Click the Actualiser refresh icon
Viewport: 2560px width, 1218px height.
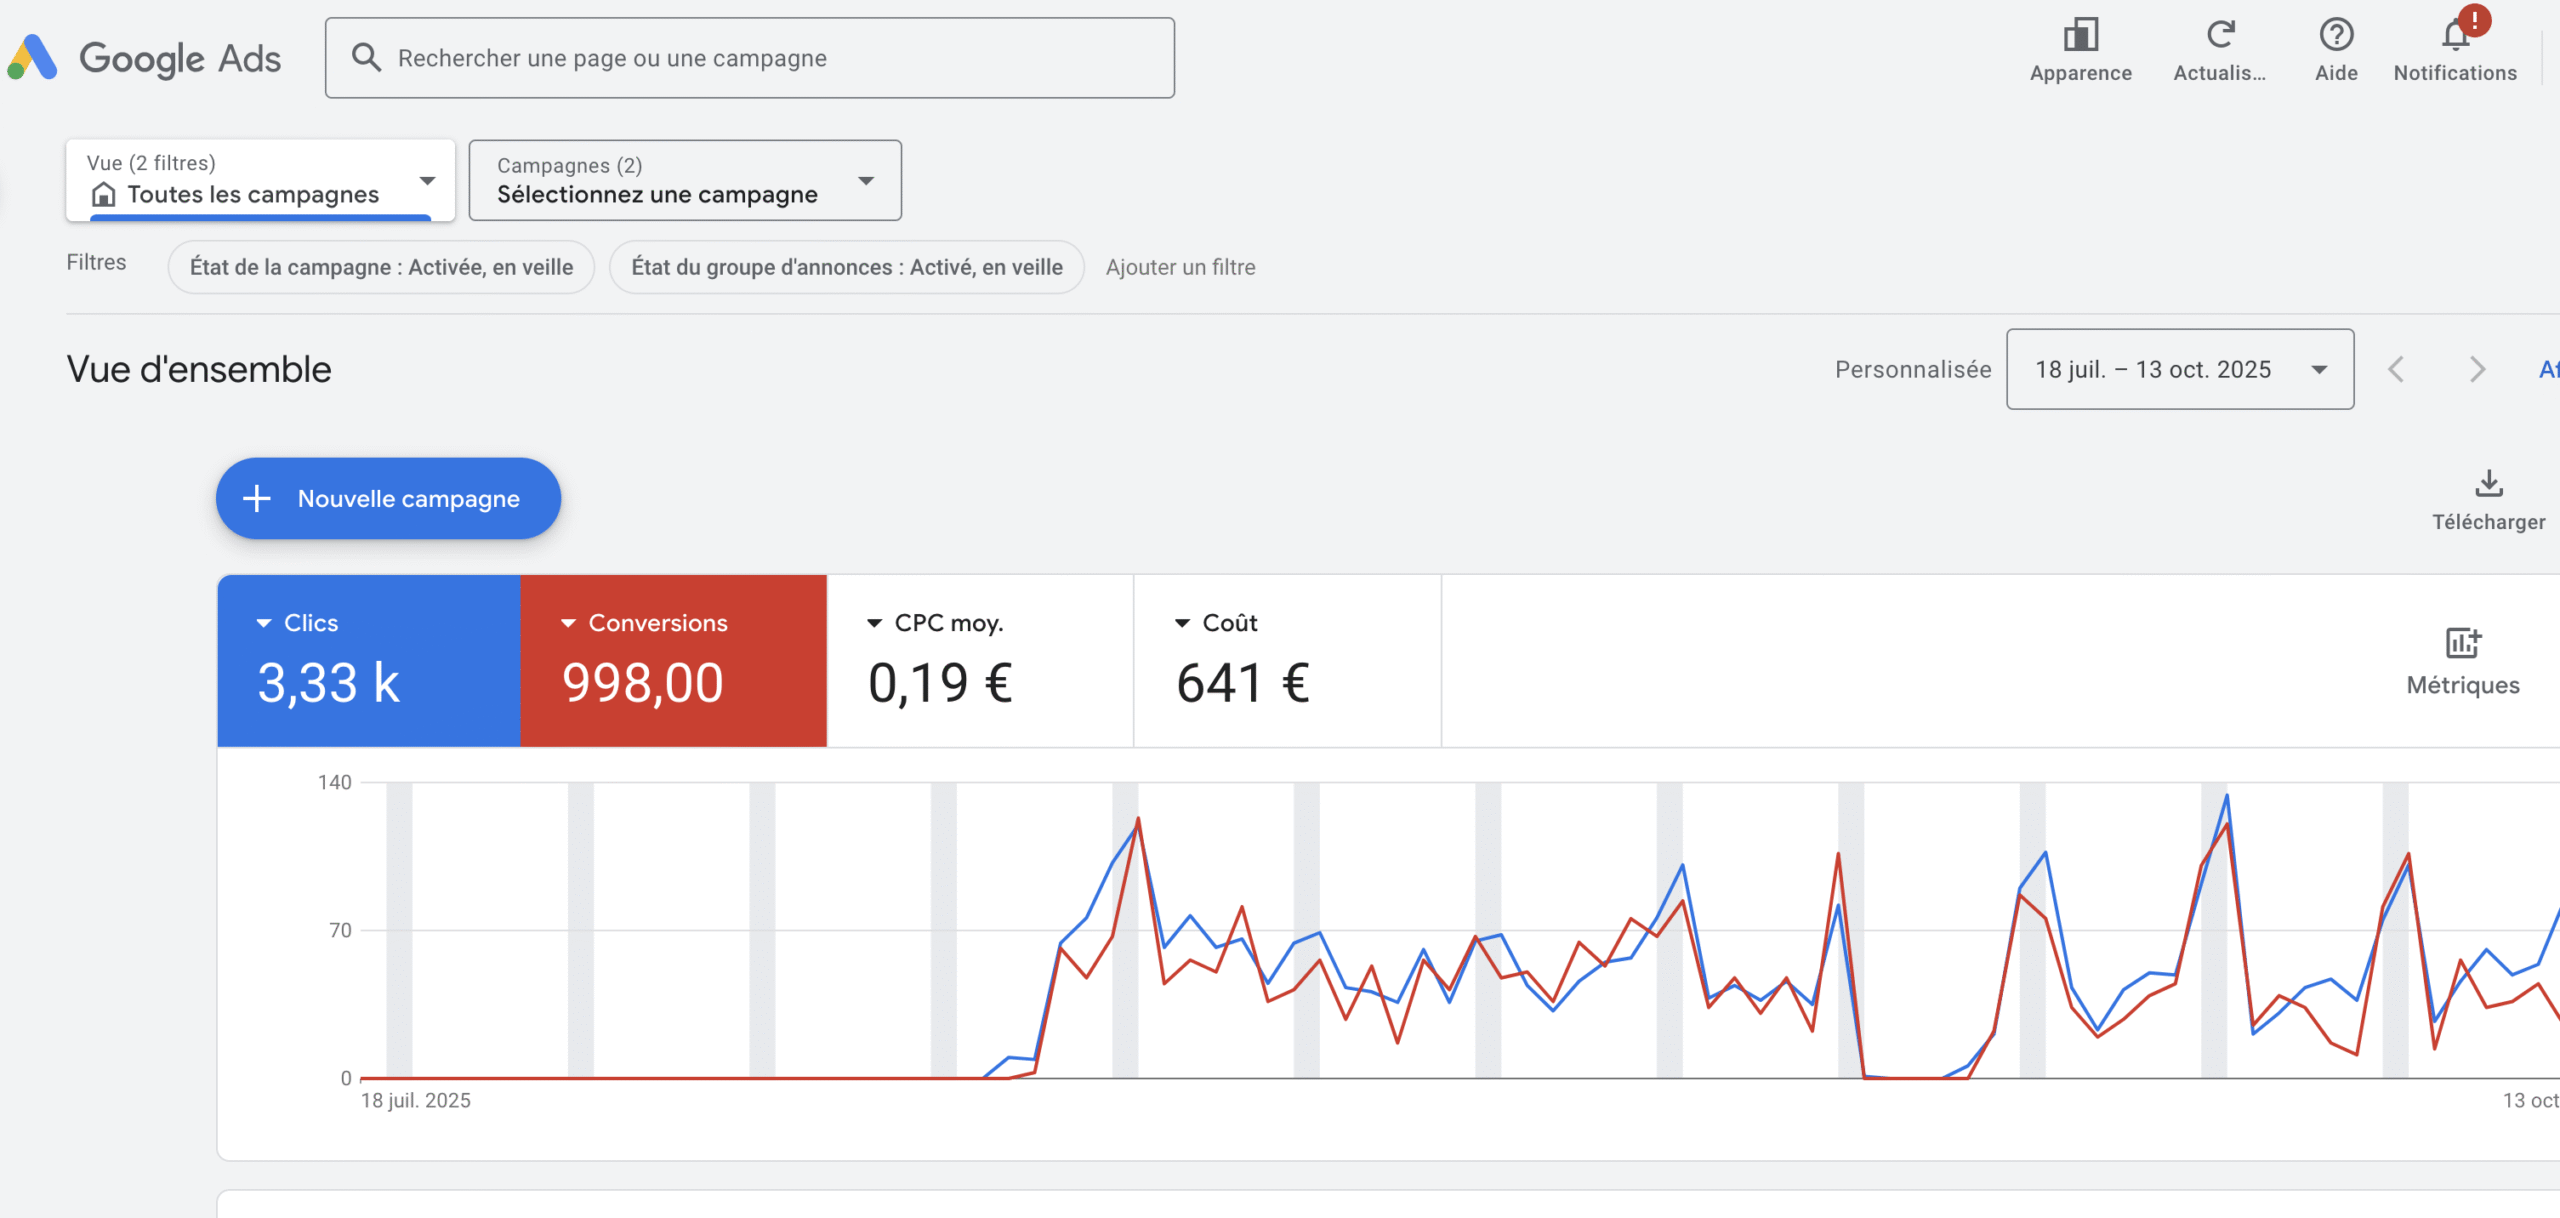click(2220, 36)
